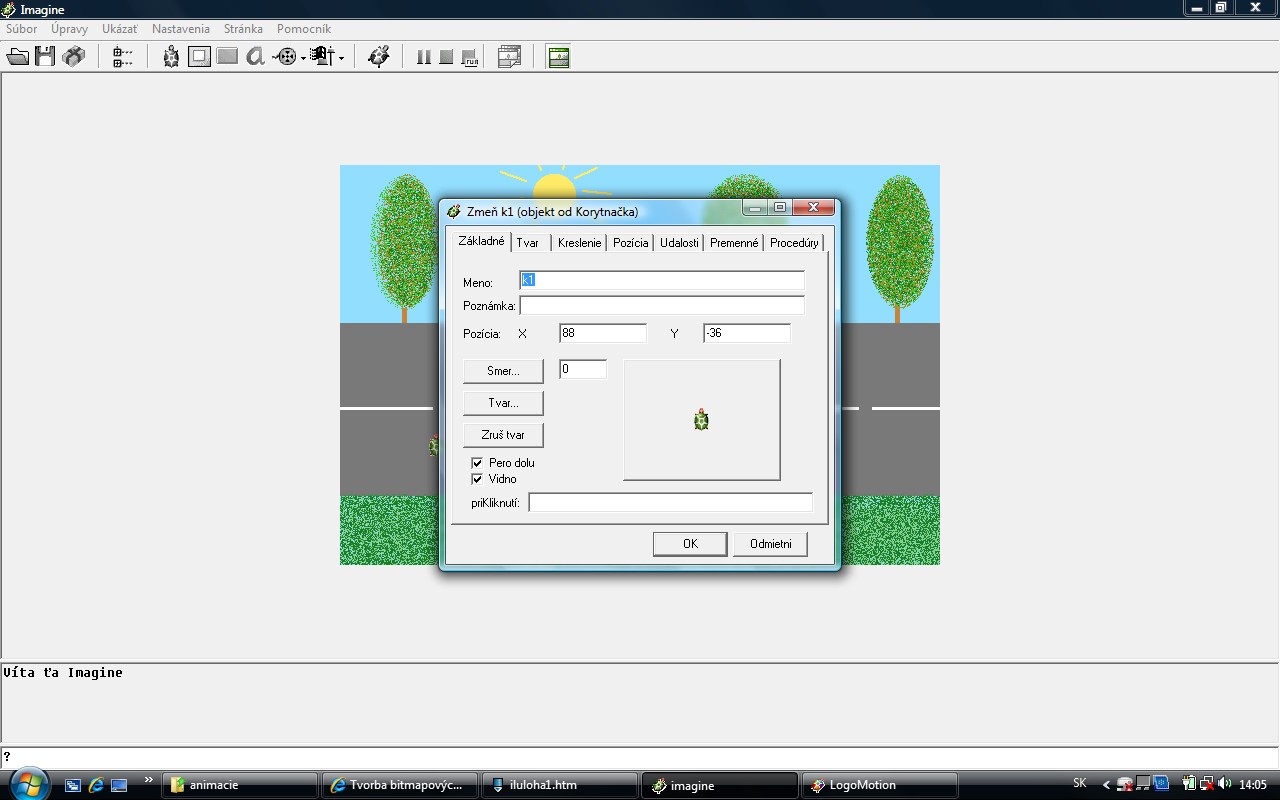Switch to animacie taskbar window
1280x800 pixels.
click(240, 785)
